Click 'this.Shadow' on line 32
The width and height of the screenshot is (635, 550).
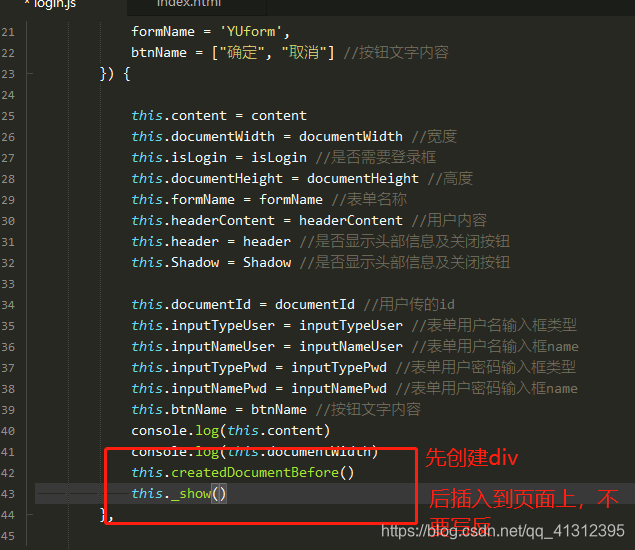coord(175,262)
